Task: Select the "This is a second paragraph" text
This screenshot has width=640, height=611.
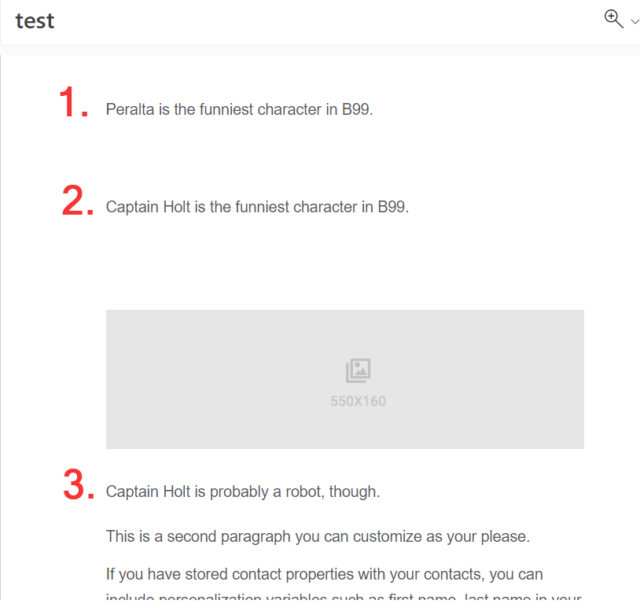Action: (x=317, y=537)
